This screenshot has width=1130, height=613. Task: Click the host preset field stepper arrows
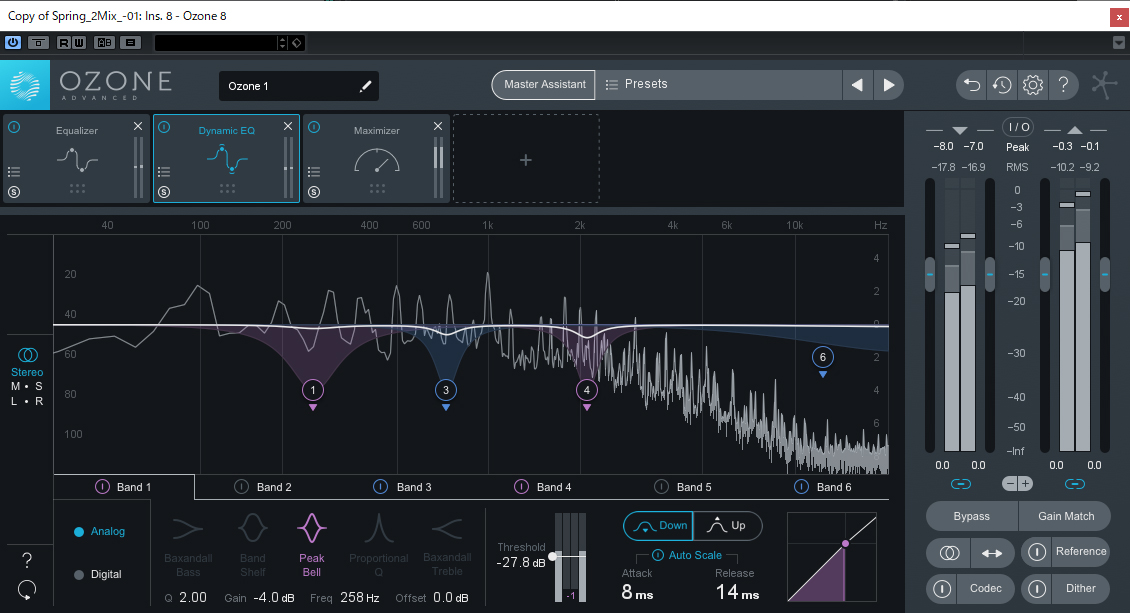tap(282, 43)
